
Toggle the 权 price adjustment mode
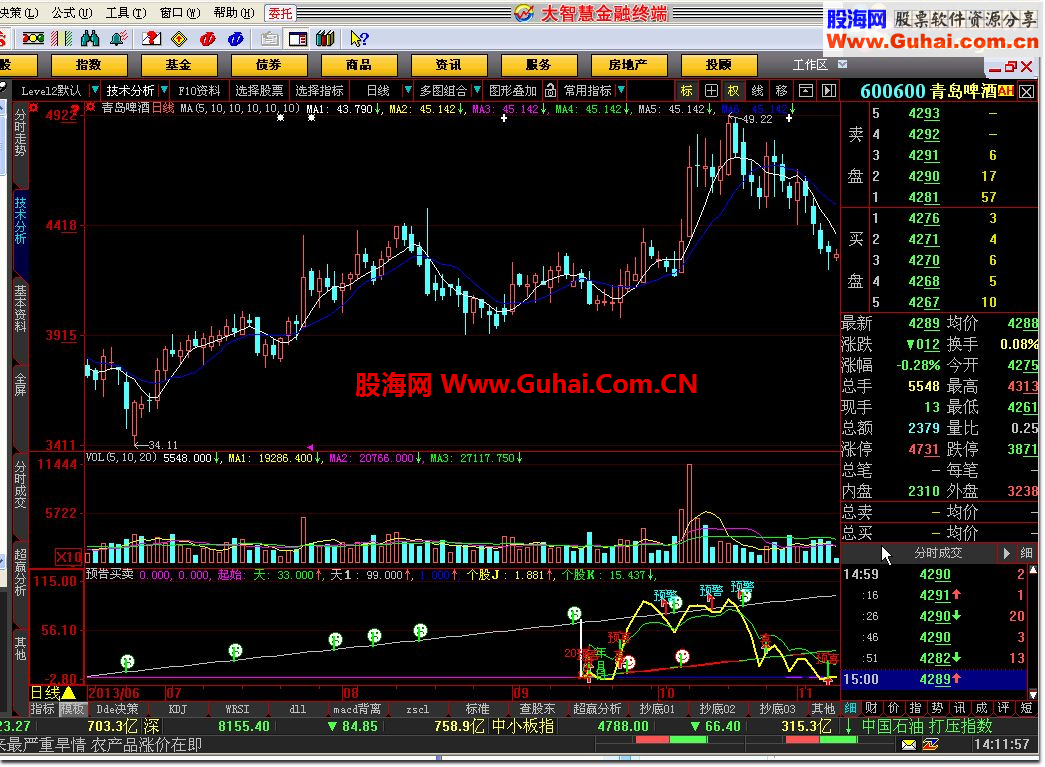click(733, 90)
